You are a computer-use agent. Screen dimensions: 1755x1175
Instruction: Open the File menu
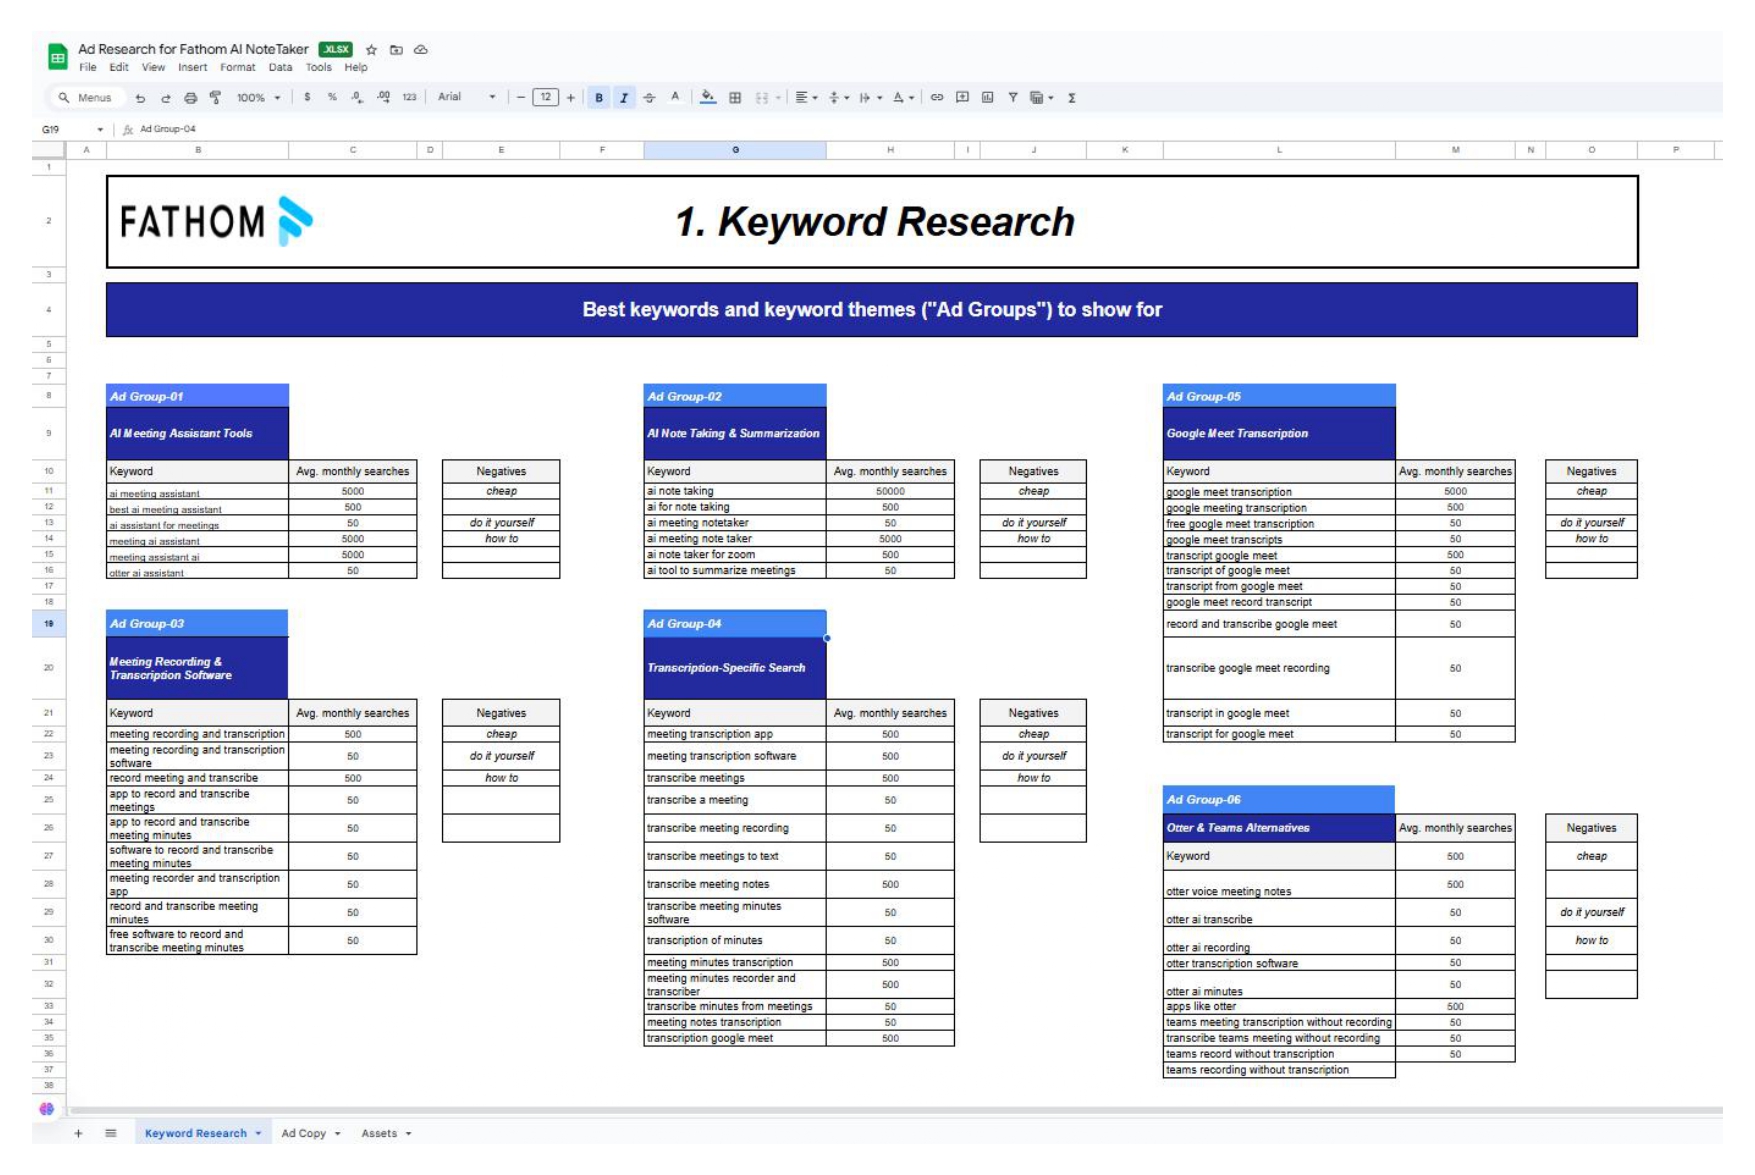[x=88, y=68]
